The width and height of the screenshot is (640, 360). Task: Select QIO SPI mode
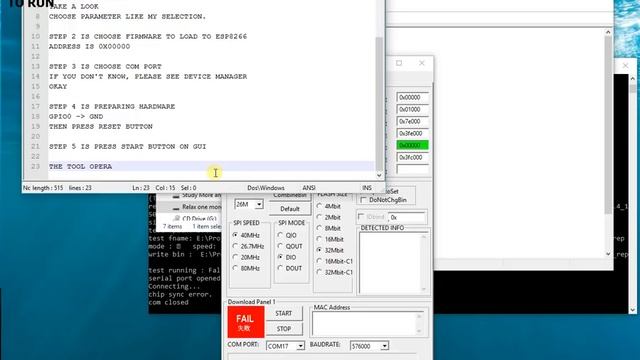tap(287, 235)
